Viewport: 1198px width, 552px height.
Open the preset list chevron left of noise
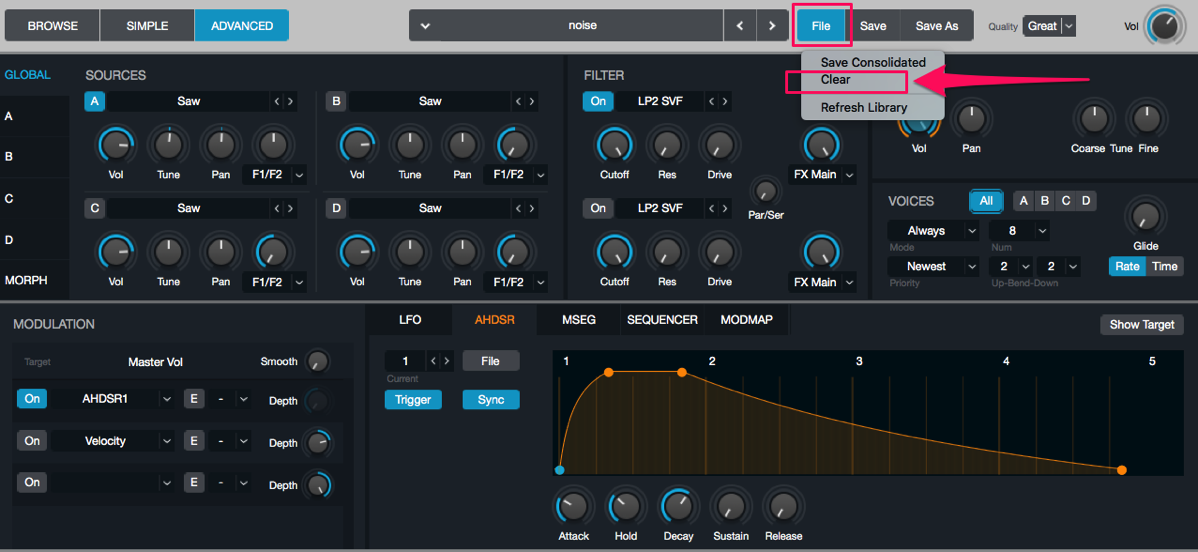point(426,26)
